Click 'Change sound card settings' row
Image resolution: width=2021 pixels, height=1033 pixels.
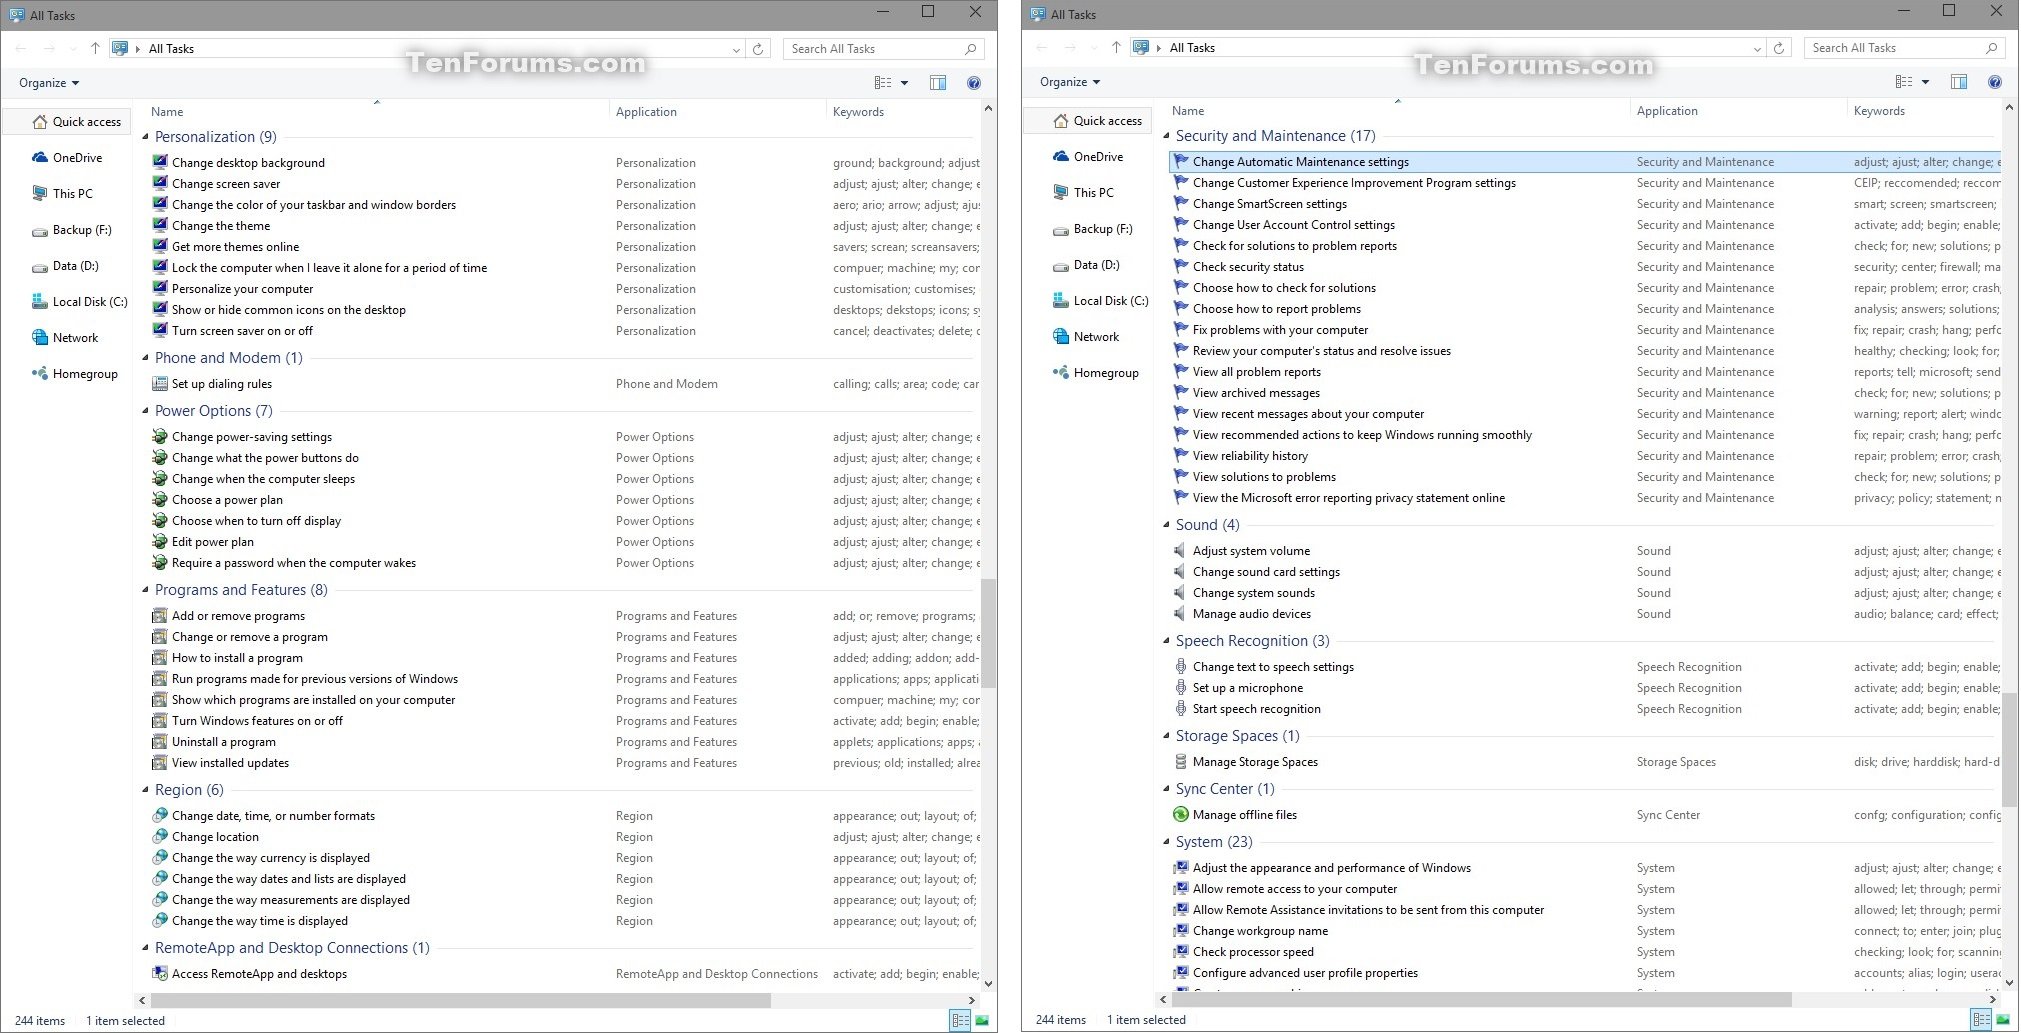(1585, 572)
